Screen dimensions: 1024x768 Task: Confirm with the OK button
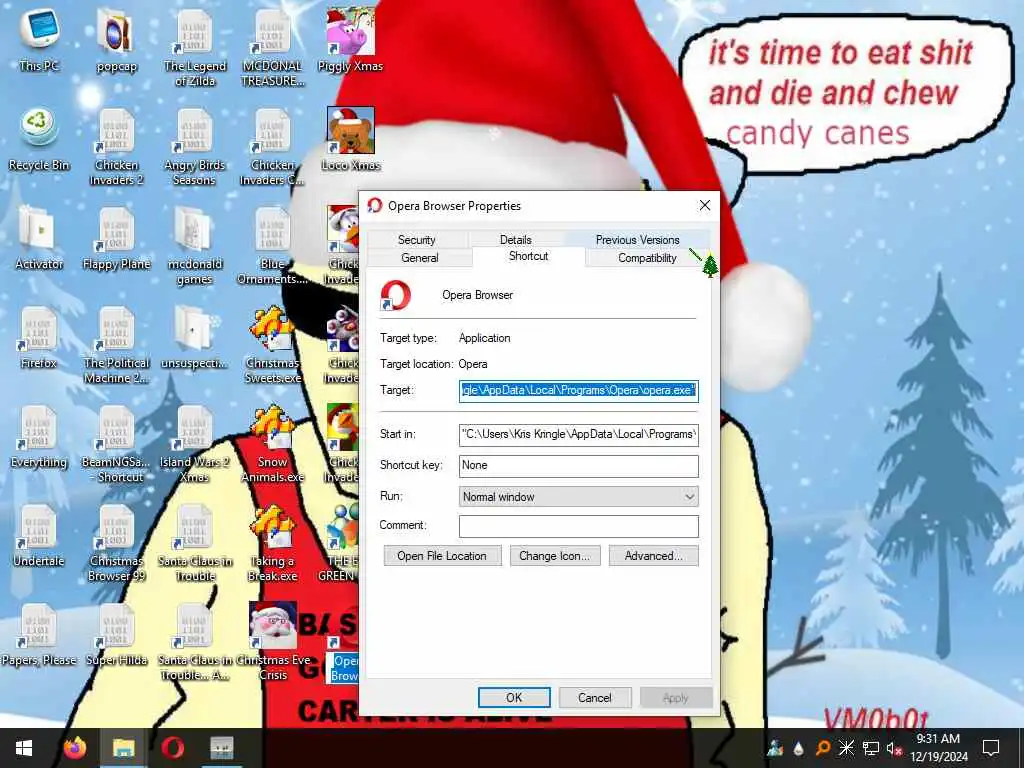coord(514,697)
